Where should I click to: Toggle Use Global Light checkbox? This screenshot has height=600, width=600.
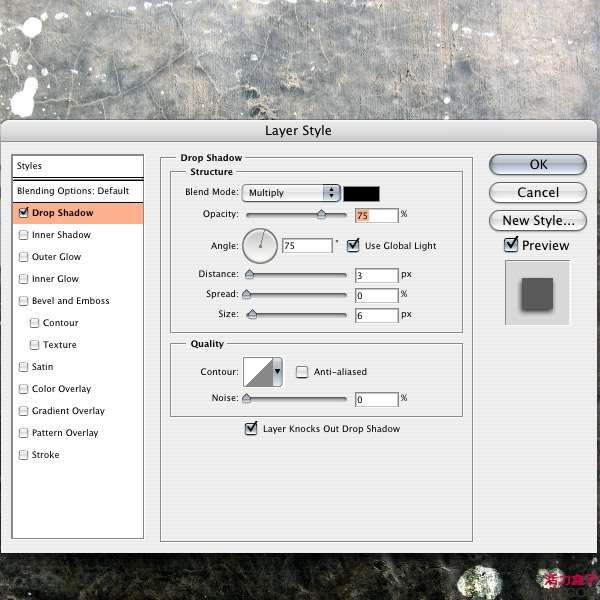(x=353, y=245)
